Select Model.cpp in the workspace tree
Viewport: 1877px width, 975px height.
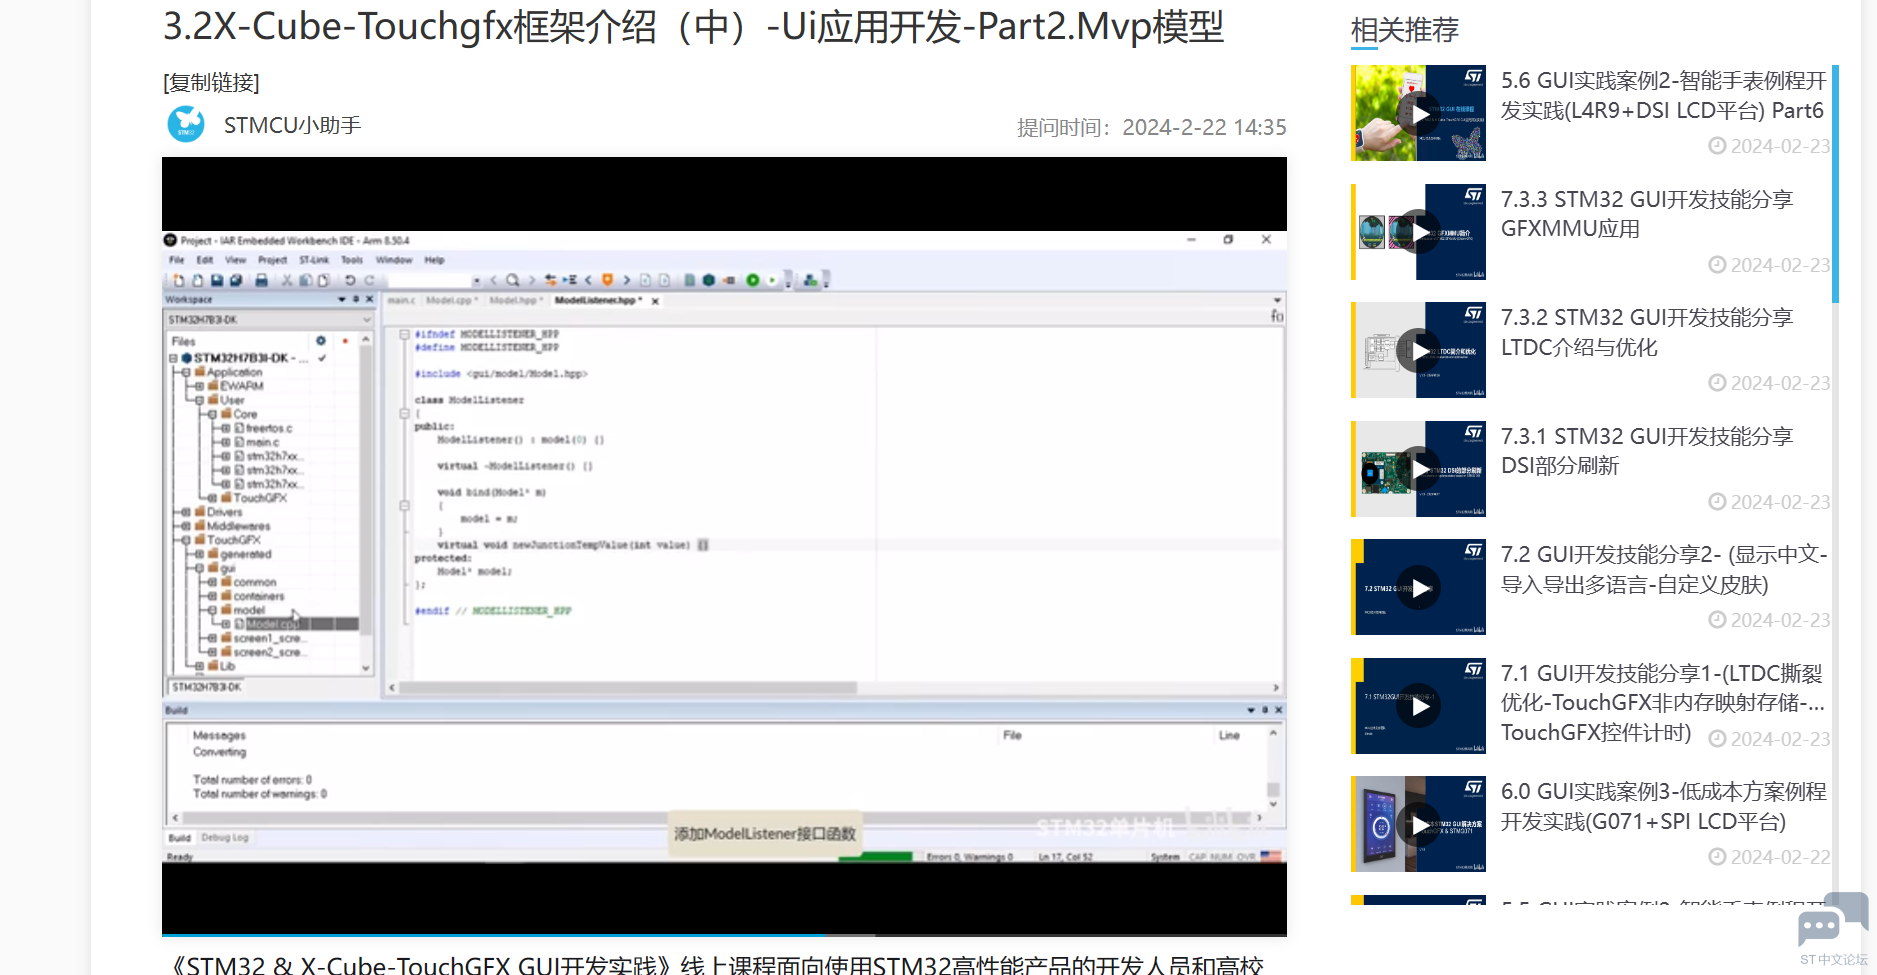(271, 624)
